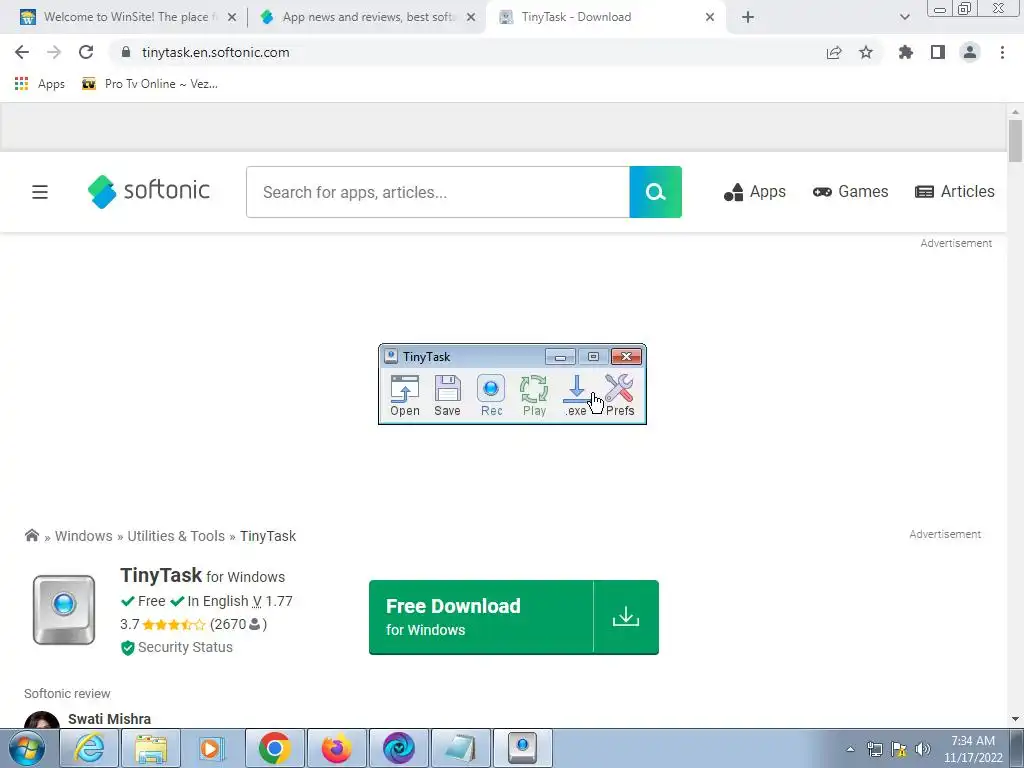Click author name Swati Mishra

tap(110, 719)
